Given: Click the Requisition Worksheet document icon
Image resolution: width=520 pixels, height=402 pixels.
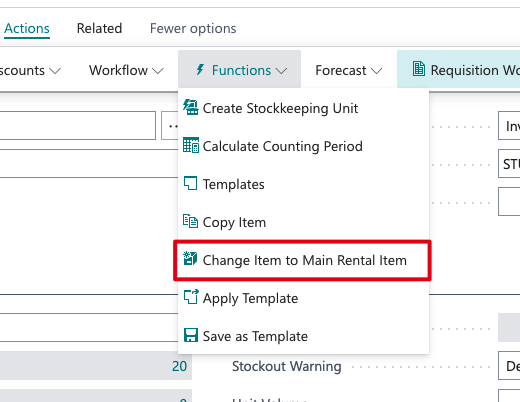Looking at the screenshot, I should pyautogui.click(x=419, y=69).
